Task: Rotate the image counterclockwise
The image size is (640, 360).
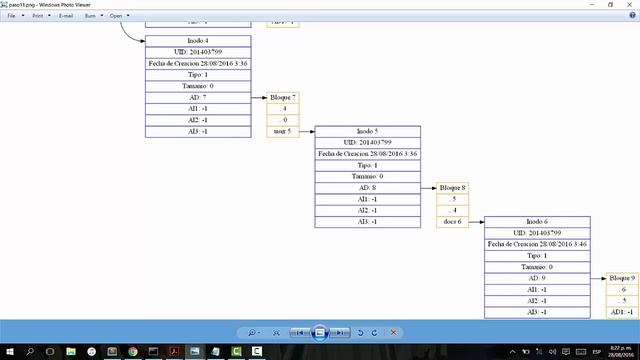Action: pyautogui.click(x=360, y=333)
